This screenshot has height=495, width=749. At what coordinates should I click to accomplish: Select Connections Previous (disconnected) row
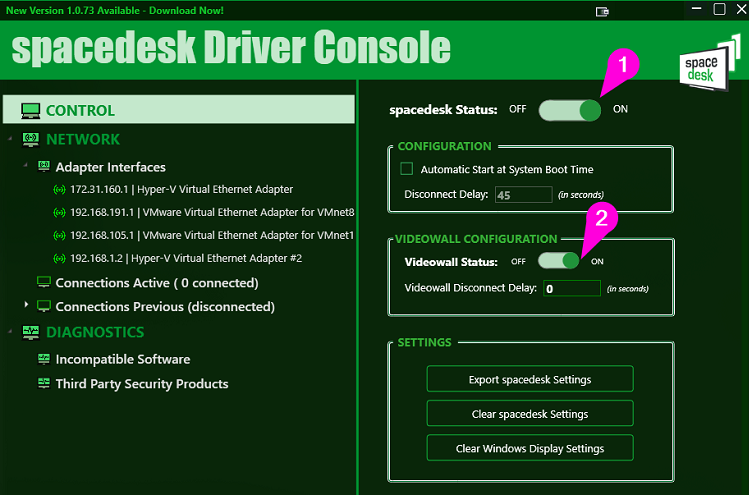pos(165,307)
